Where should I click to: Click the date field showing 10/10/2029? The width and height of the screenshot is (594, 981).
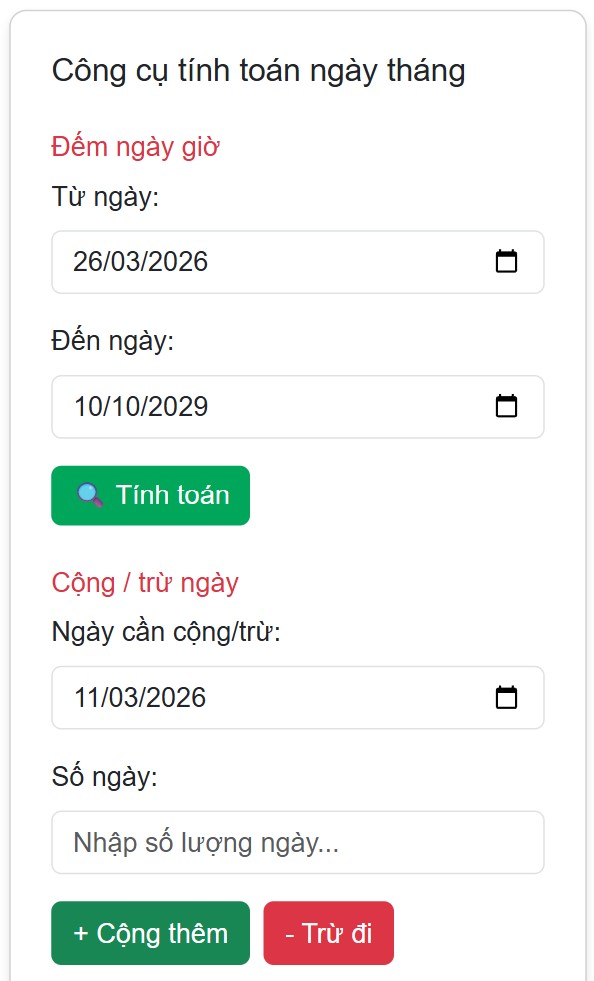[250, 406]
